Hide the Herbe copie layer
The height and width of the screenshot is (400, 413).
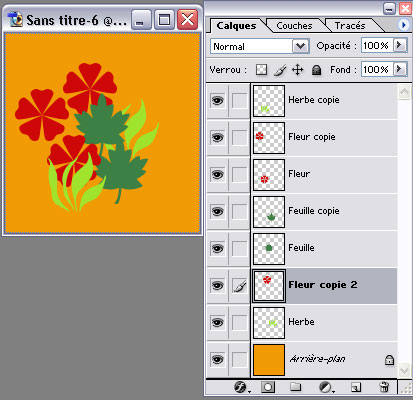217,100
